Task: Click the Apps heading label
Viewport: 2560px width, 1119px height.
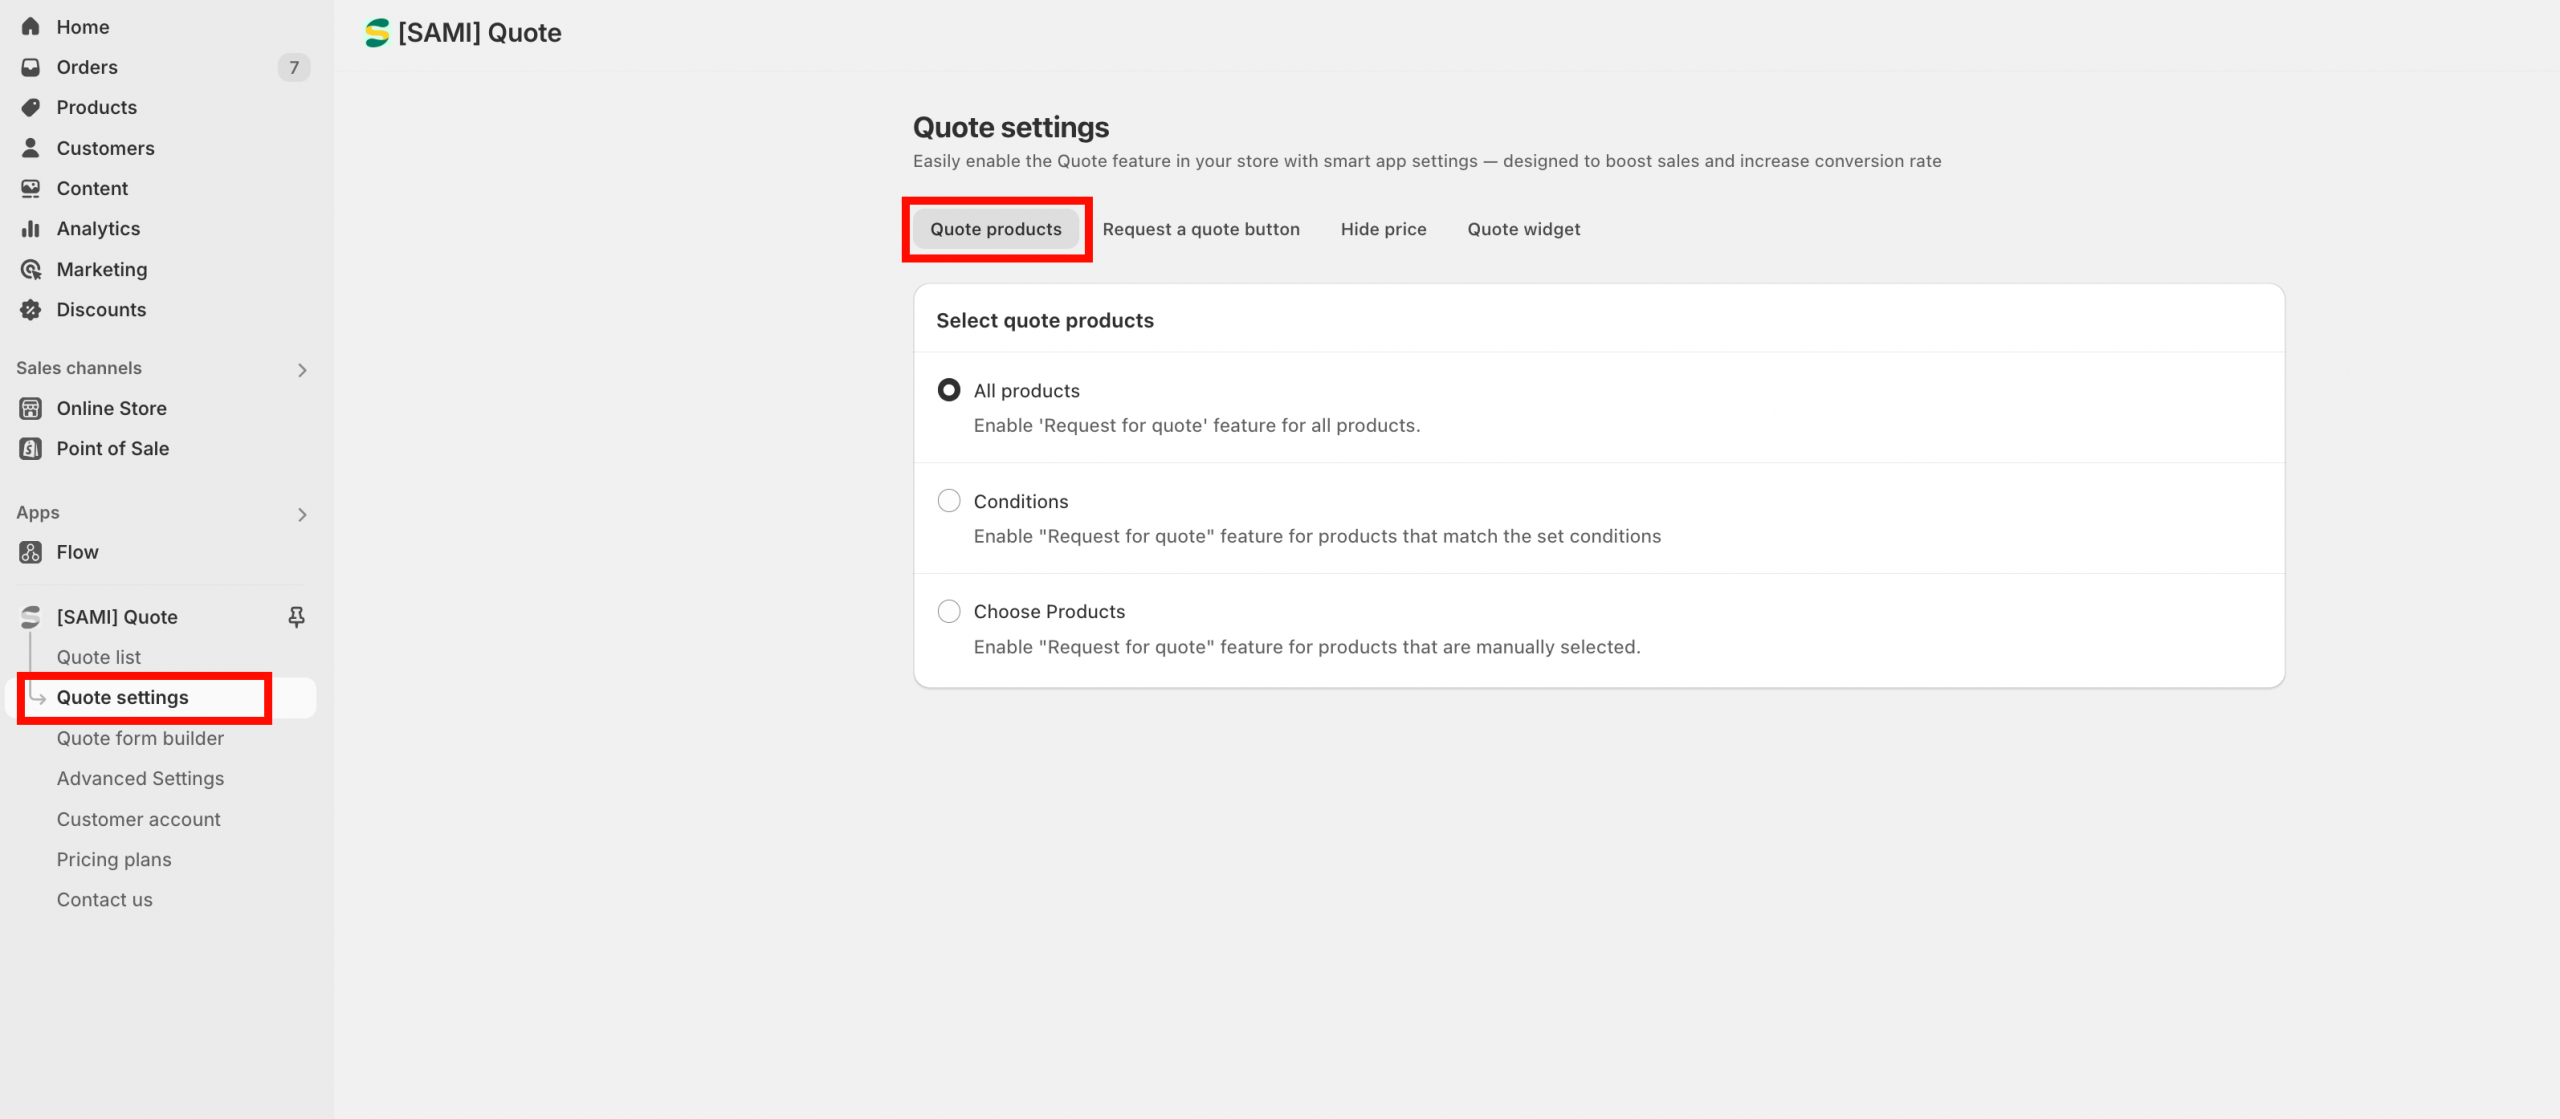Action: point(38,513)
